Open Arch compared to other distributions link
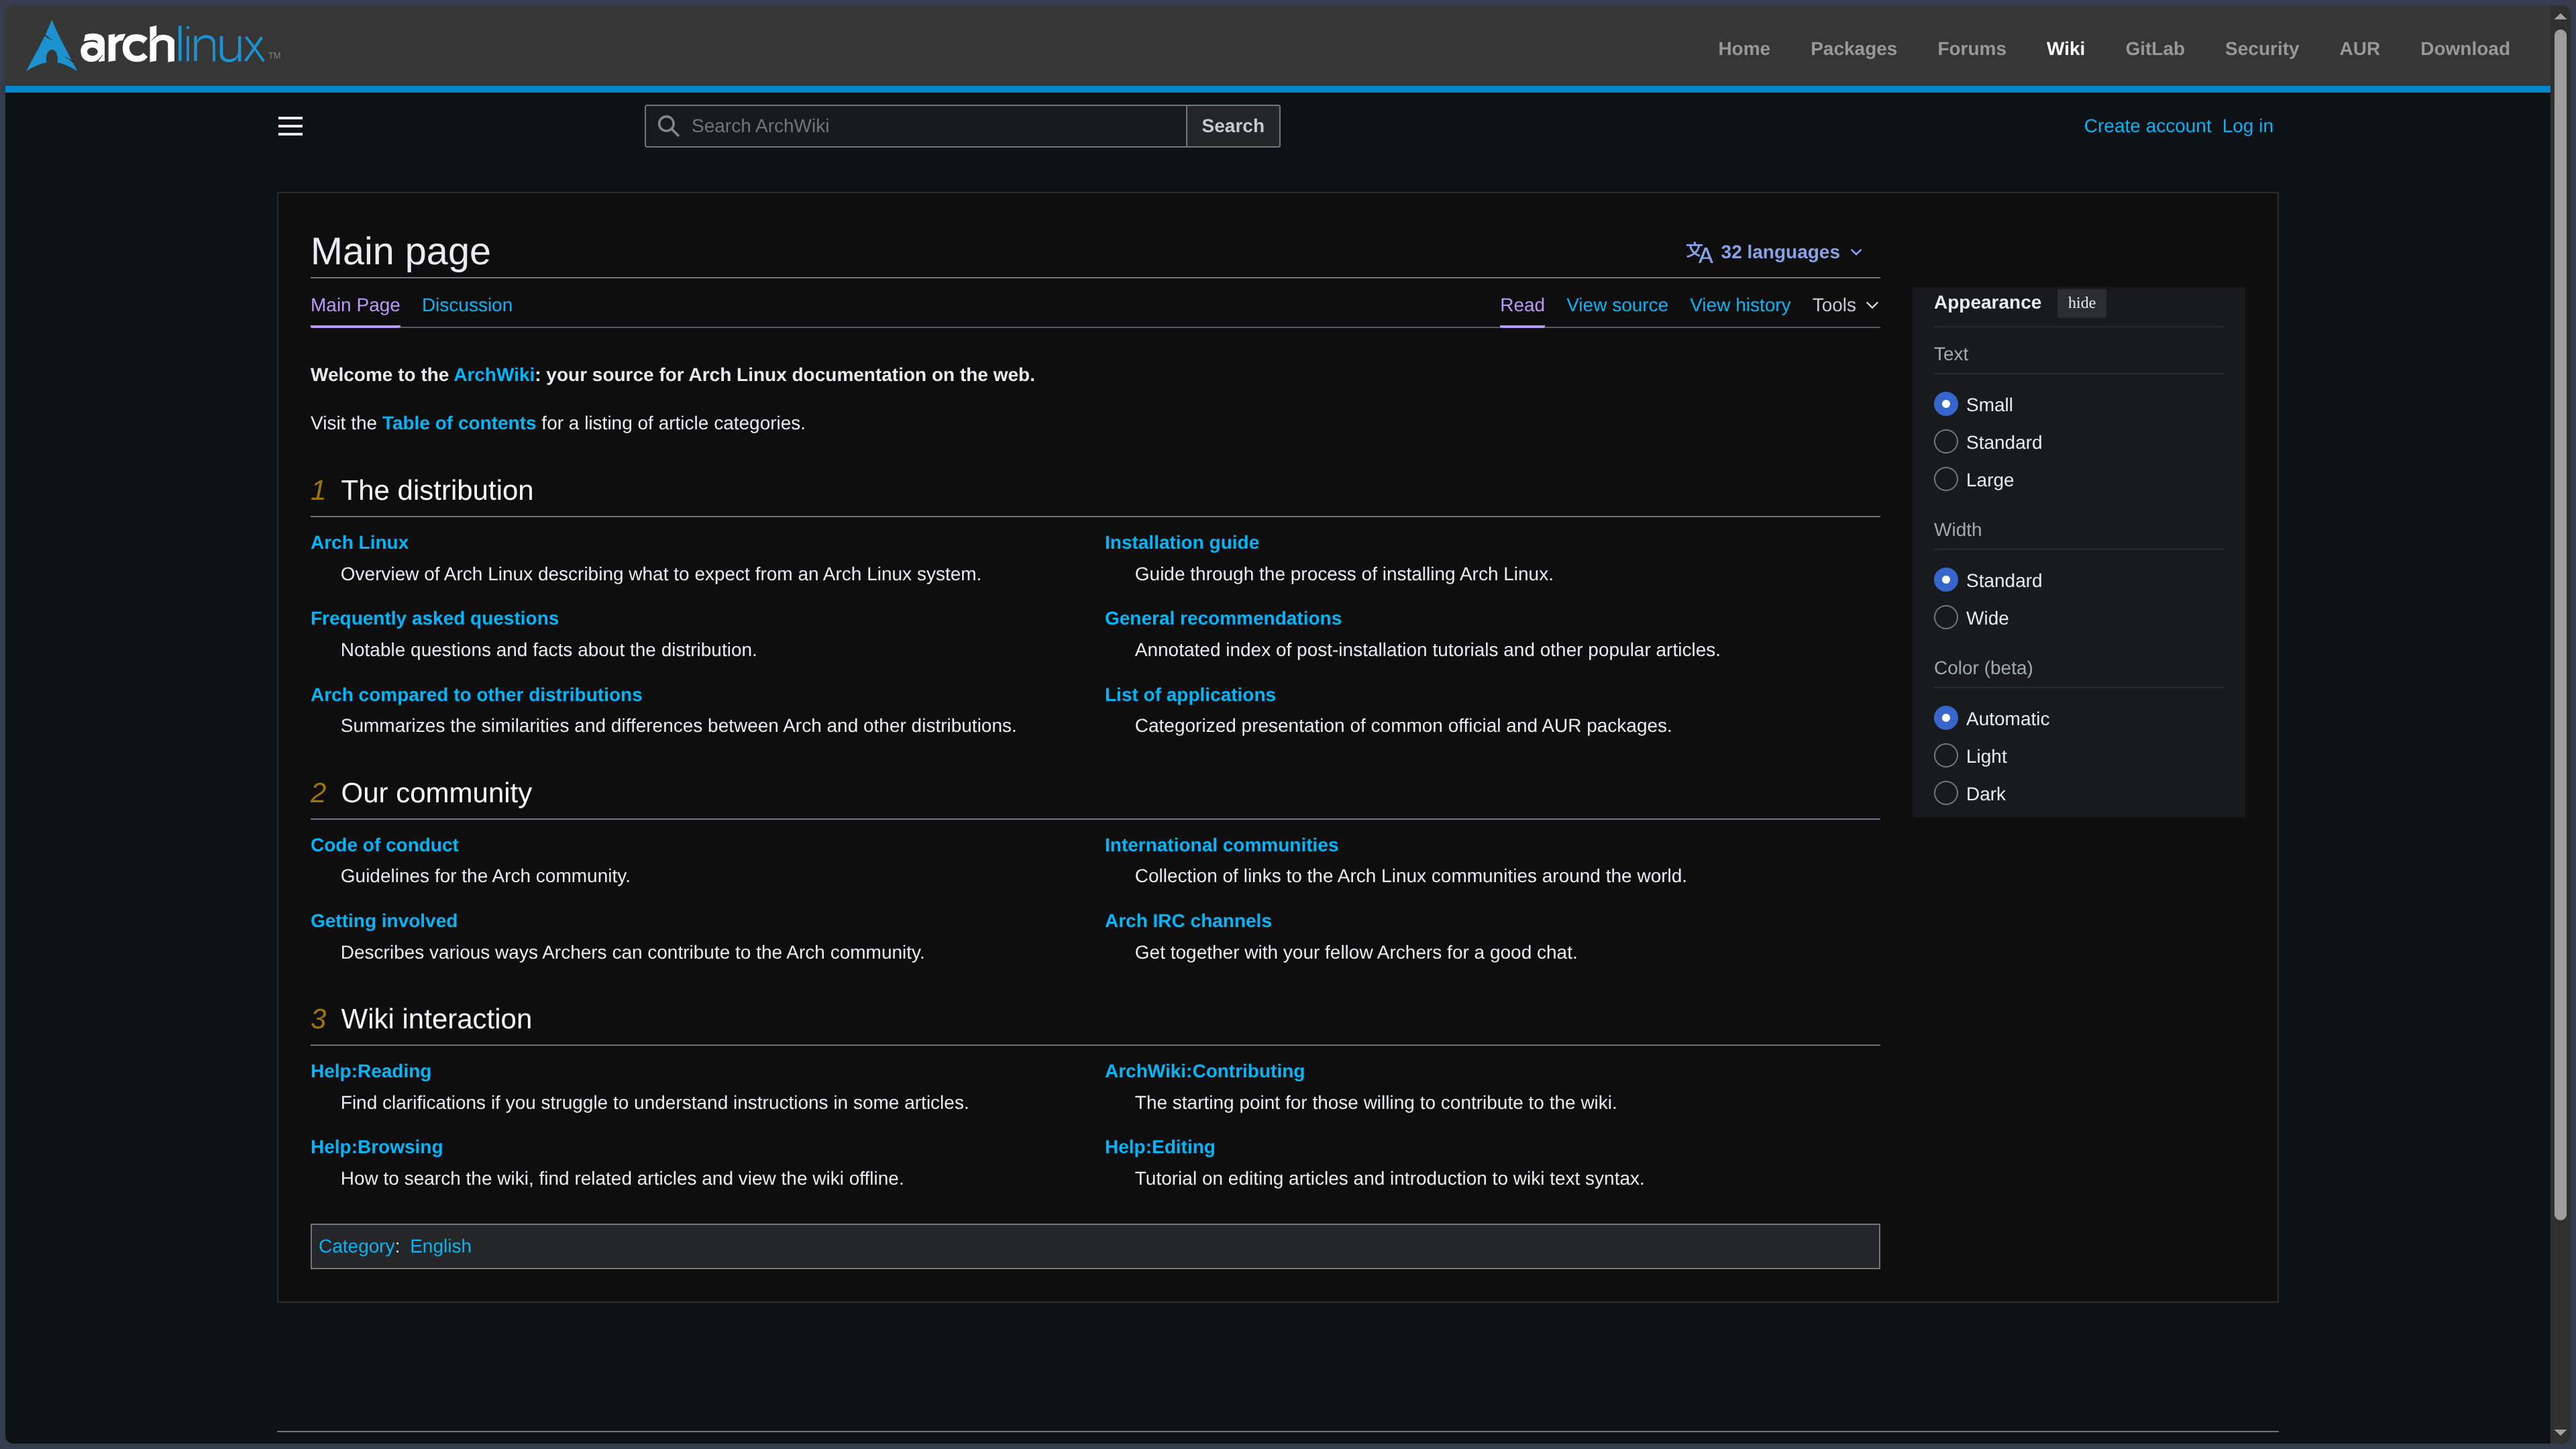2576x1449 pixels. pos(476,695)
